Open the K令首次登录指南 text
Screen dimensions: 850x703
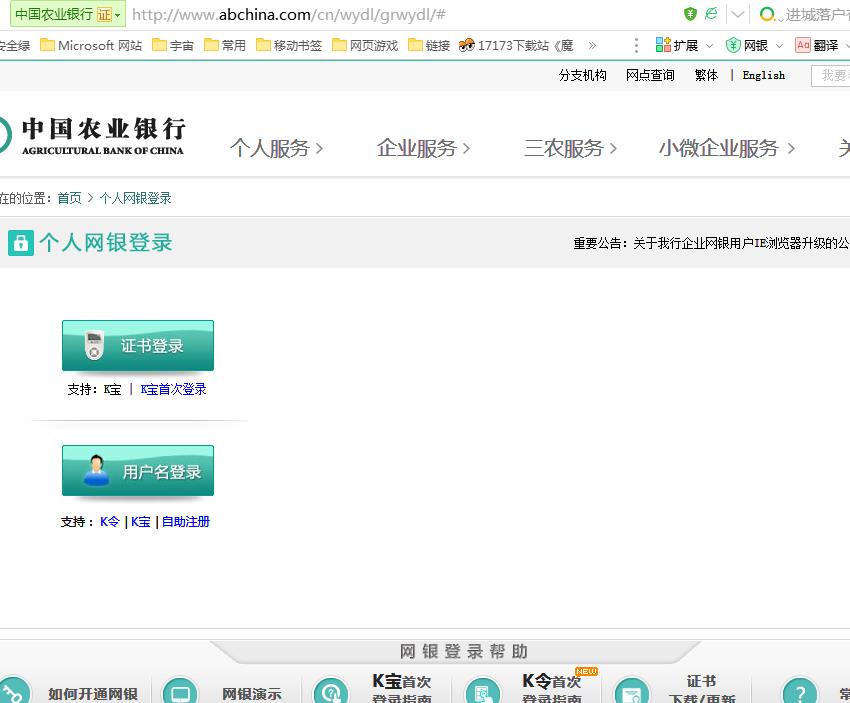(552, 688)
